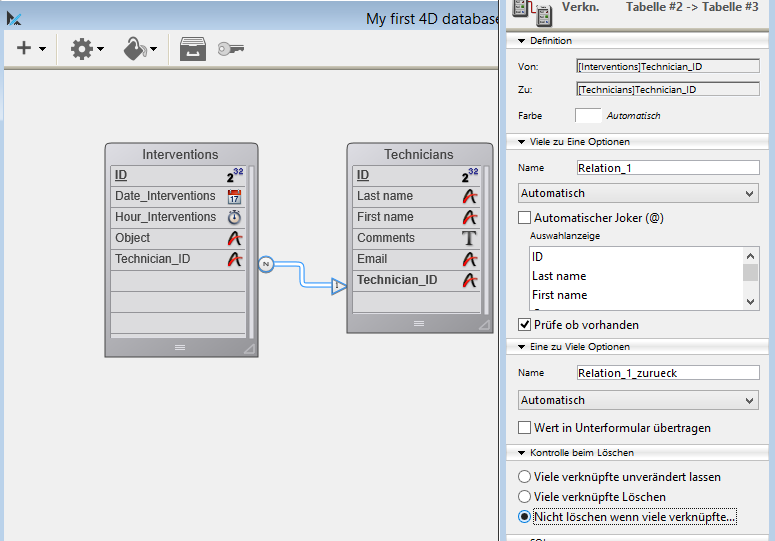Uncheck the Prüfe ob vorhanden checkbox

525,325
